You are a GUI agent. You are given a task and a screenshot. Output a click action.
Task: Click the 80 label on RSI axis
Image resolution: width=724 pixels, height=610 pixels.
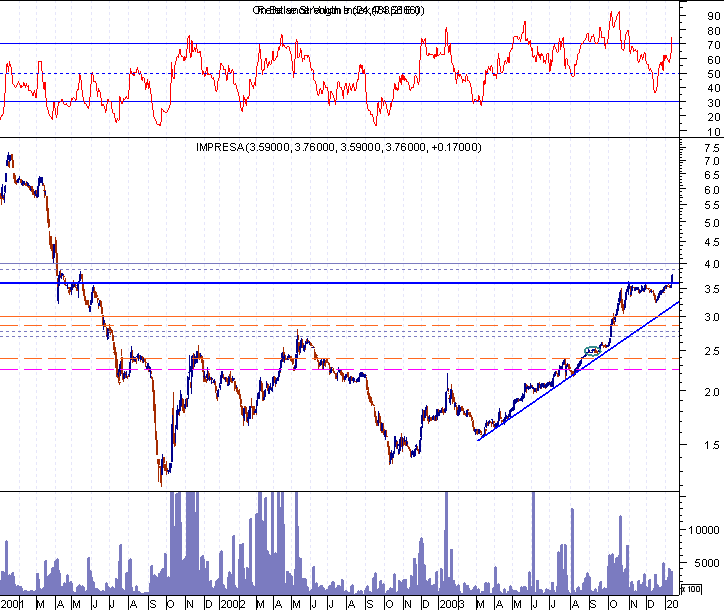[x=713, y=31]
